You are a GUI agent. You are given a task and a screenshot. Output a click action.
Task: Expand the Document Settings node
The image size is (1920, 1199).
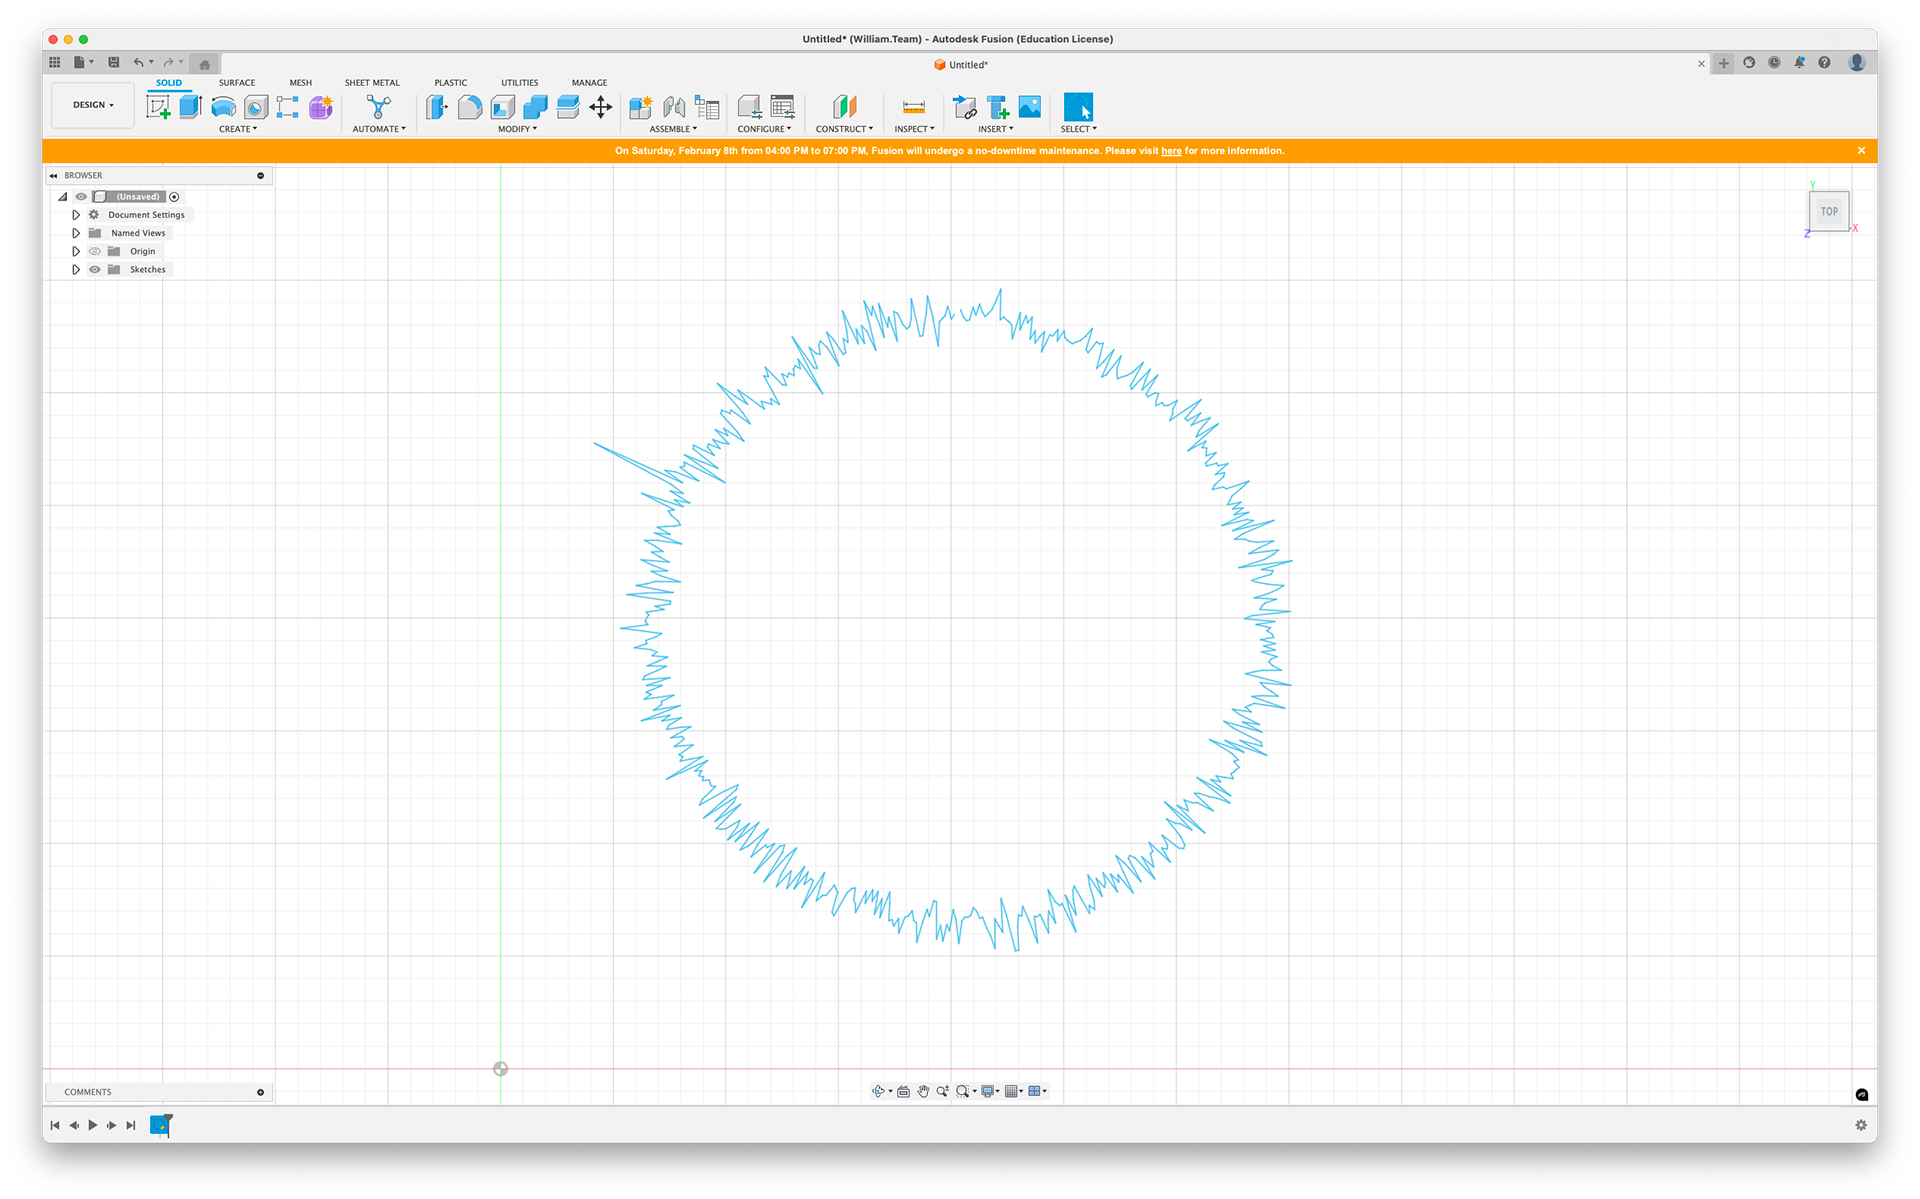point(76,215)
